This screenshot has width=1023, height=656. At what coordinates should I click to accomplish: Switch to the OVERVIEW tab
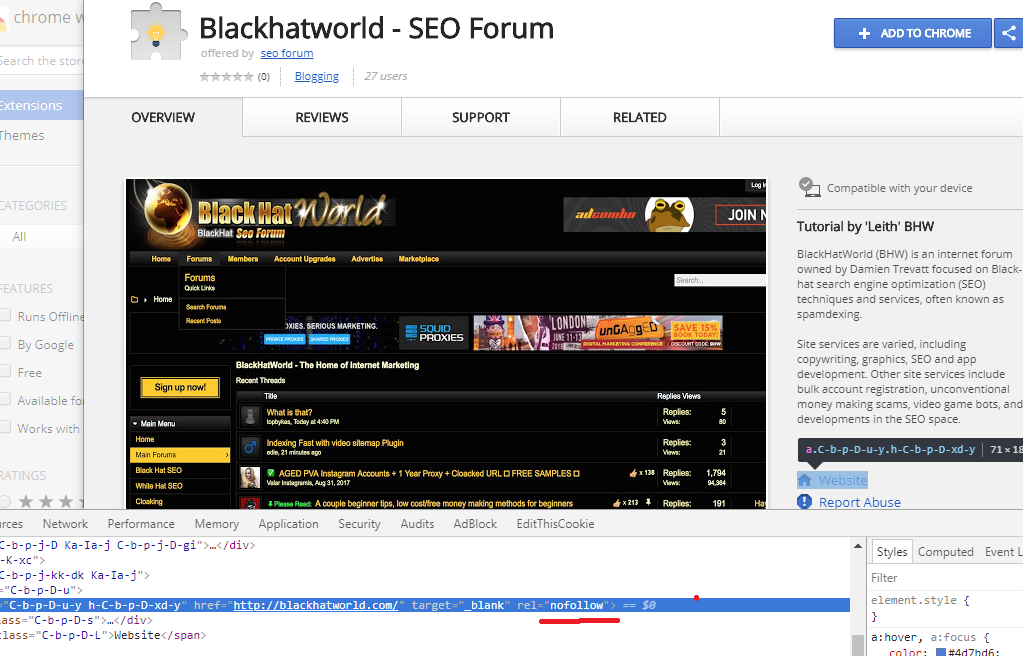163,117
